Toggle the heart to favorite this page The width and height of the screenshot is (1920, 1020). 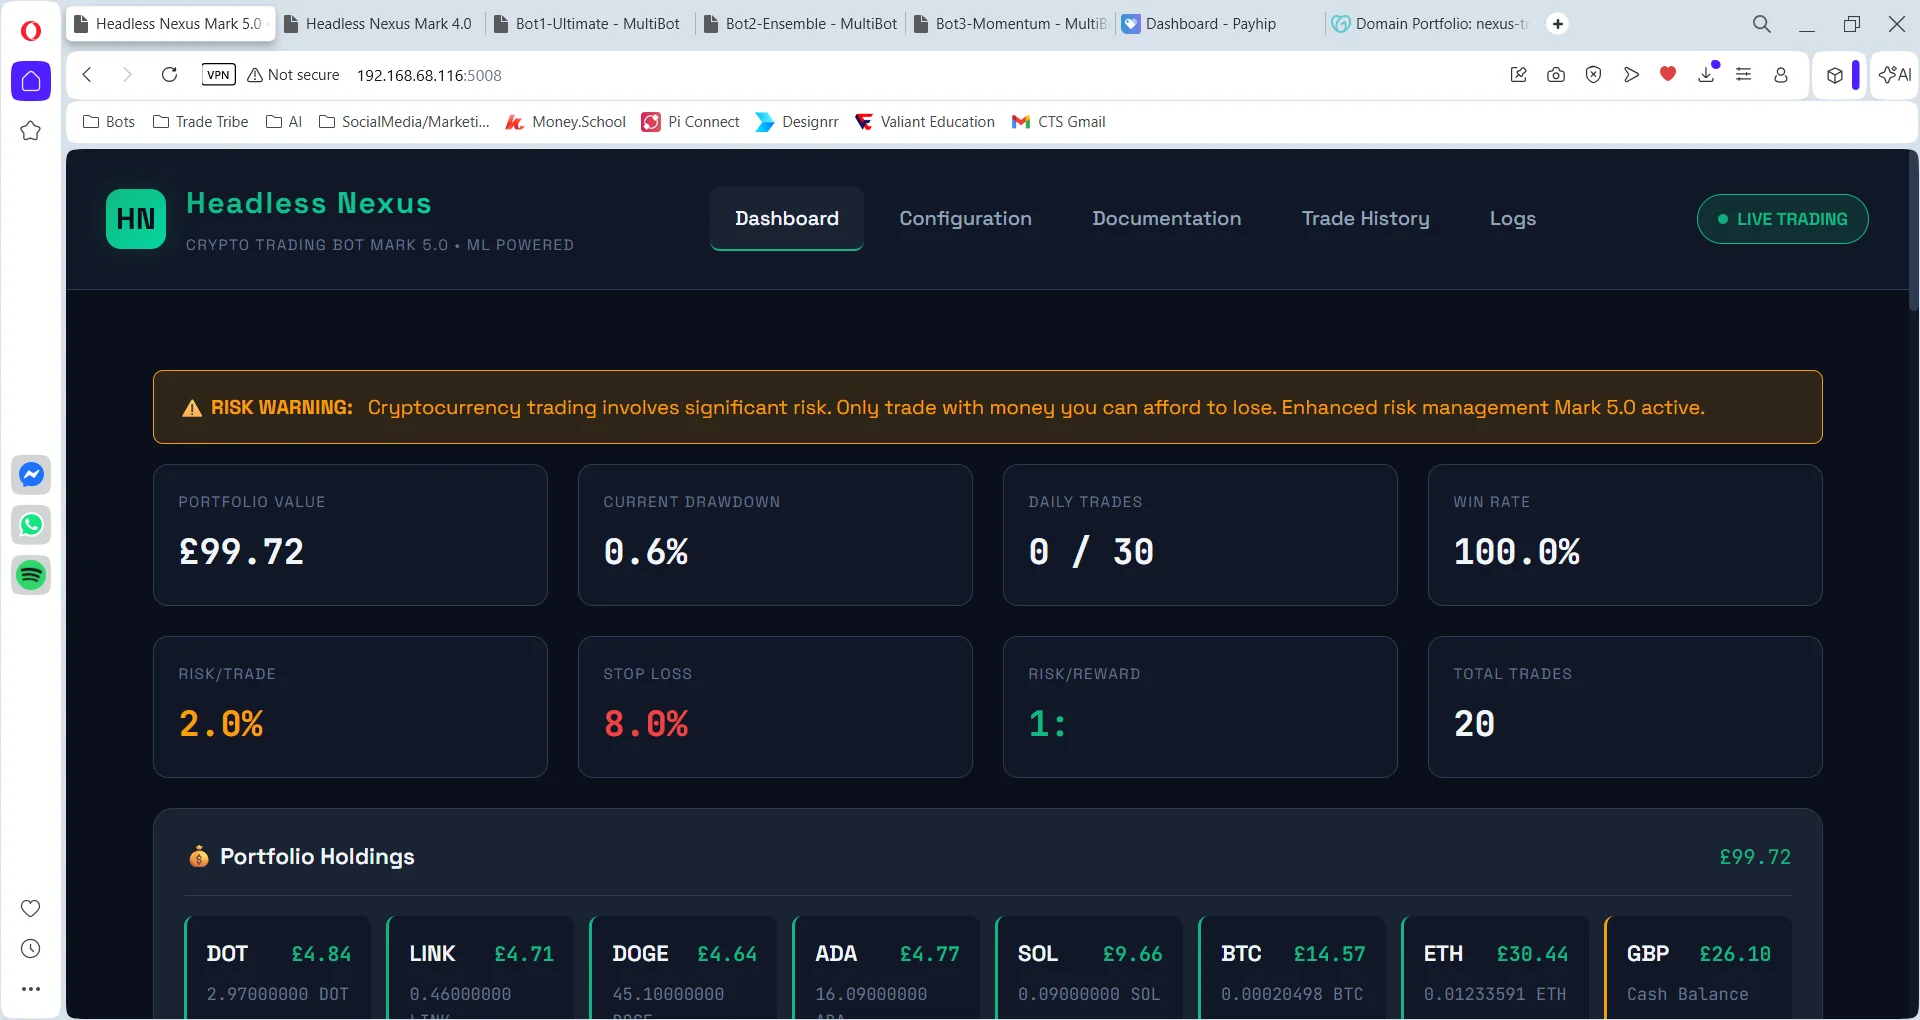click(1667, 74)
